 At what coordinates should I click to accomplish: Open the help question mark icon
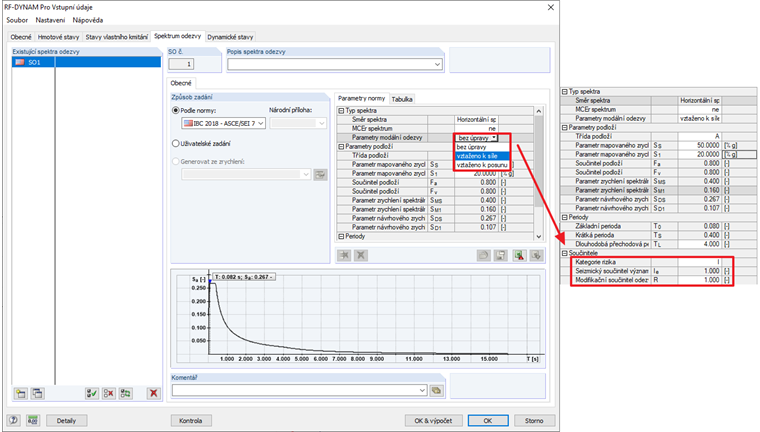click(14, 420)
